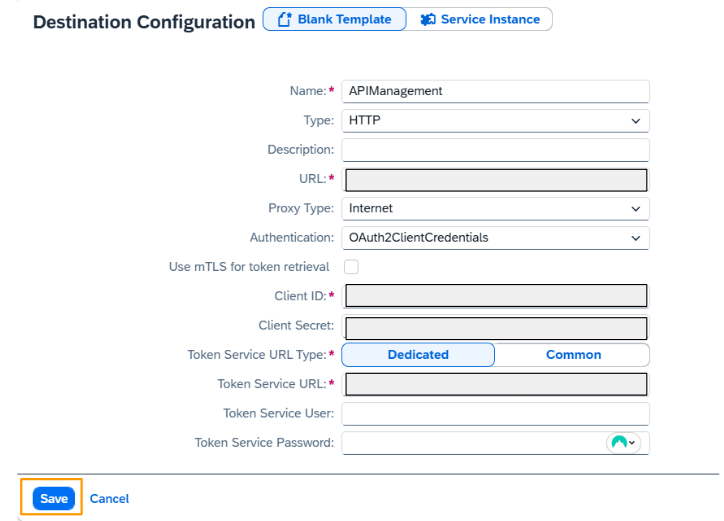
Task: Open the Authentication dropdown showing OAuth2ClientCredentials
Action: (x=495, y=238)
